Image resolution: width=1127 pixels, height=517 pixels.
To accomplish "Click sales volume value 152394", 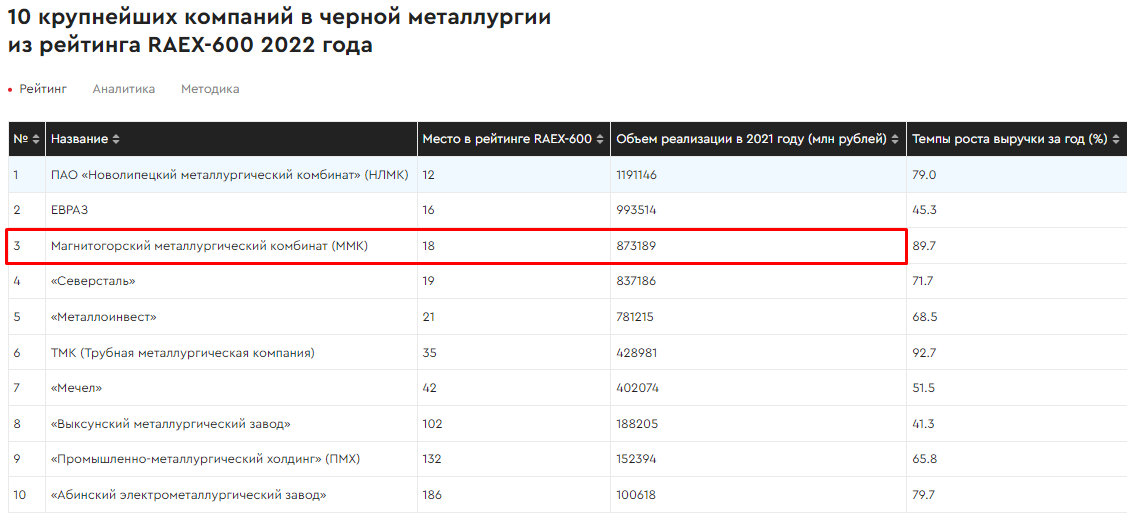I will (637, 459).
